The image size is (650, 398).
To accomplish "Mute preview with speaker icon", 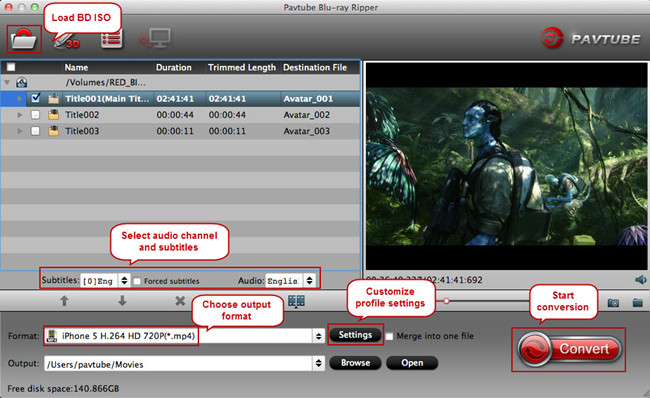I will pos(640,280).
